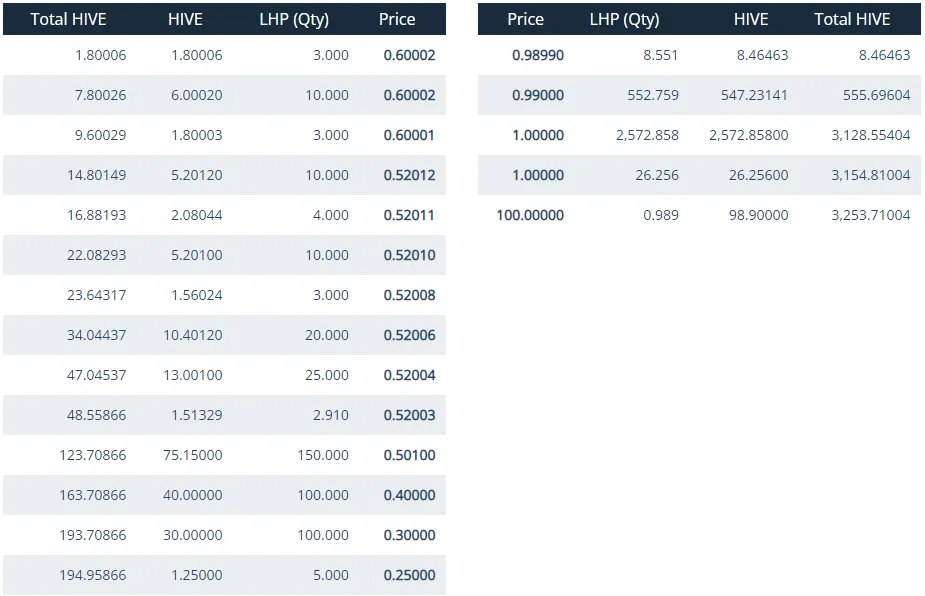
Task: Select HIVE amount 2.08044
Action: (x=196, y=215)
